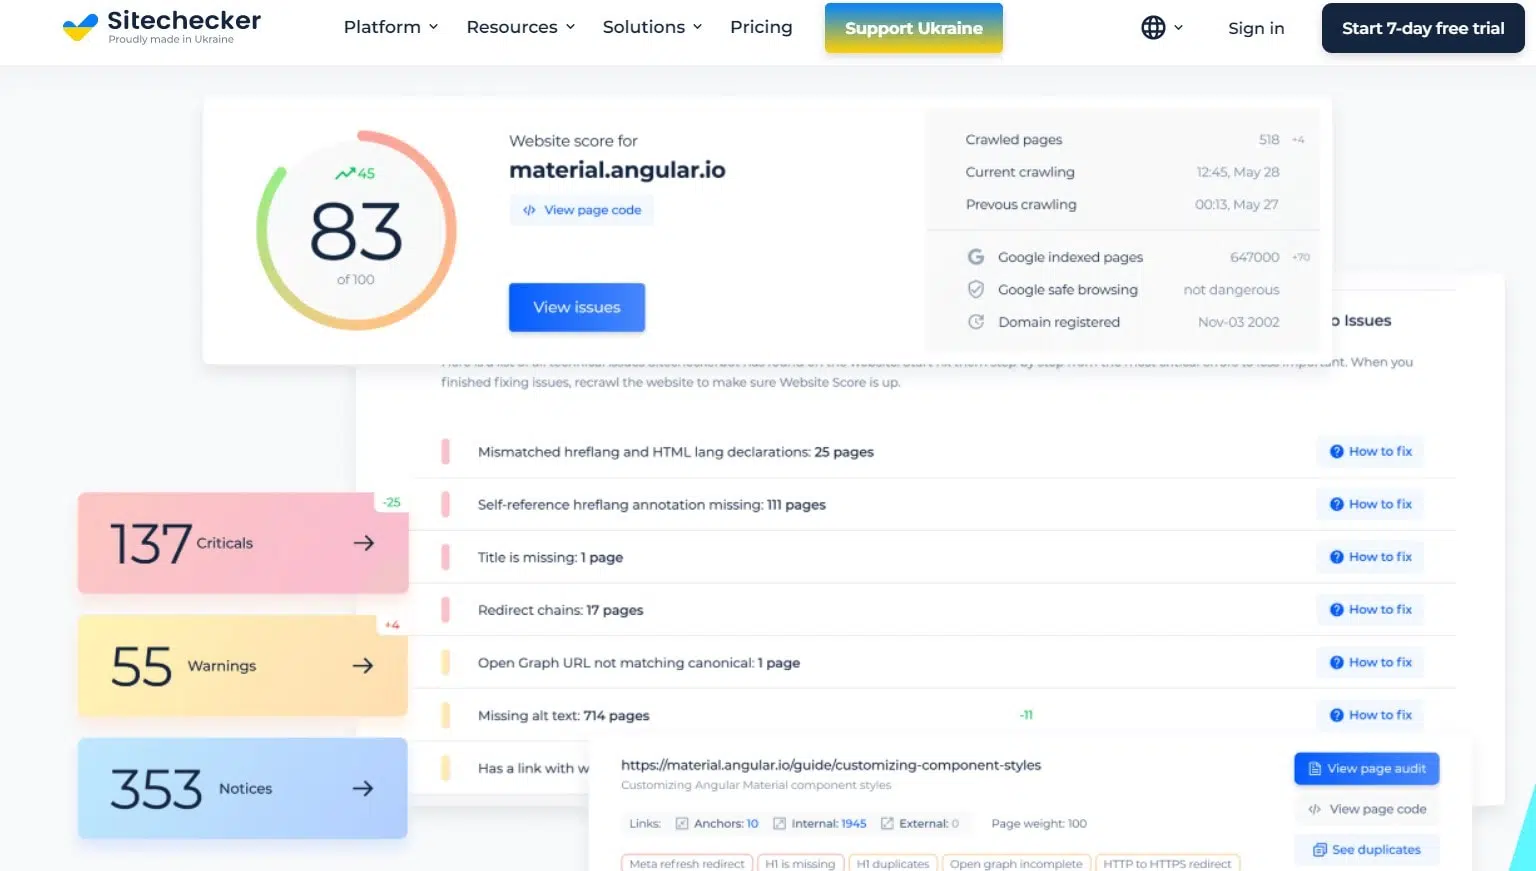Select the Redirect chains 17 pages row
This screenshot has width=1536, height=871.
click(x=934, y=610)
